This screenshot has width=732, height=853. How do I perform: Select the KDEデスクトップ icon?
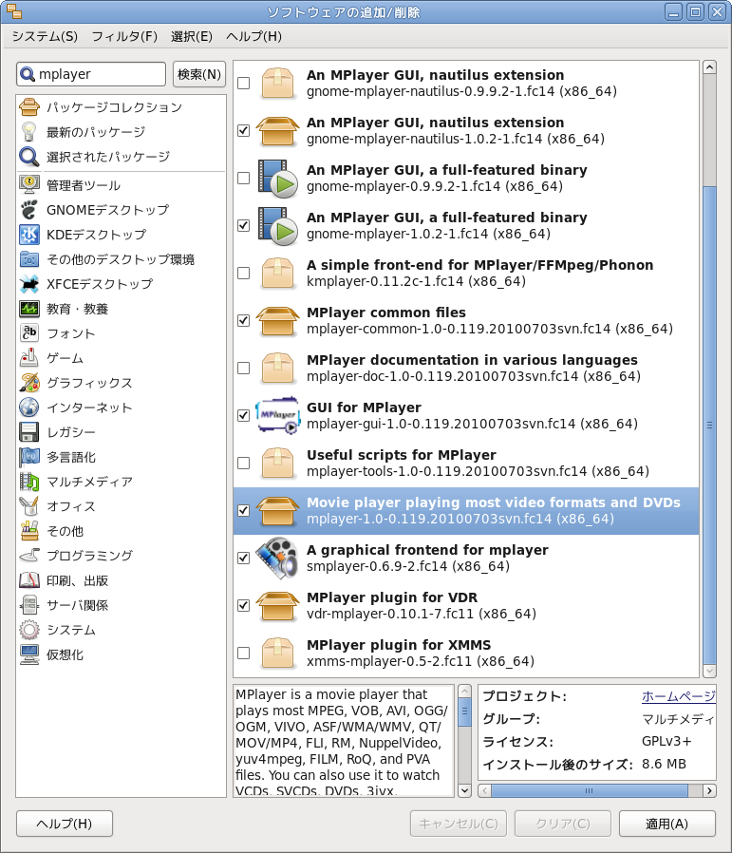[29, 234]
